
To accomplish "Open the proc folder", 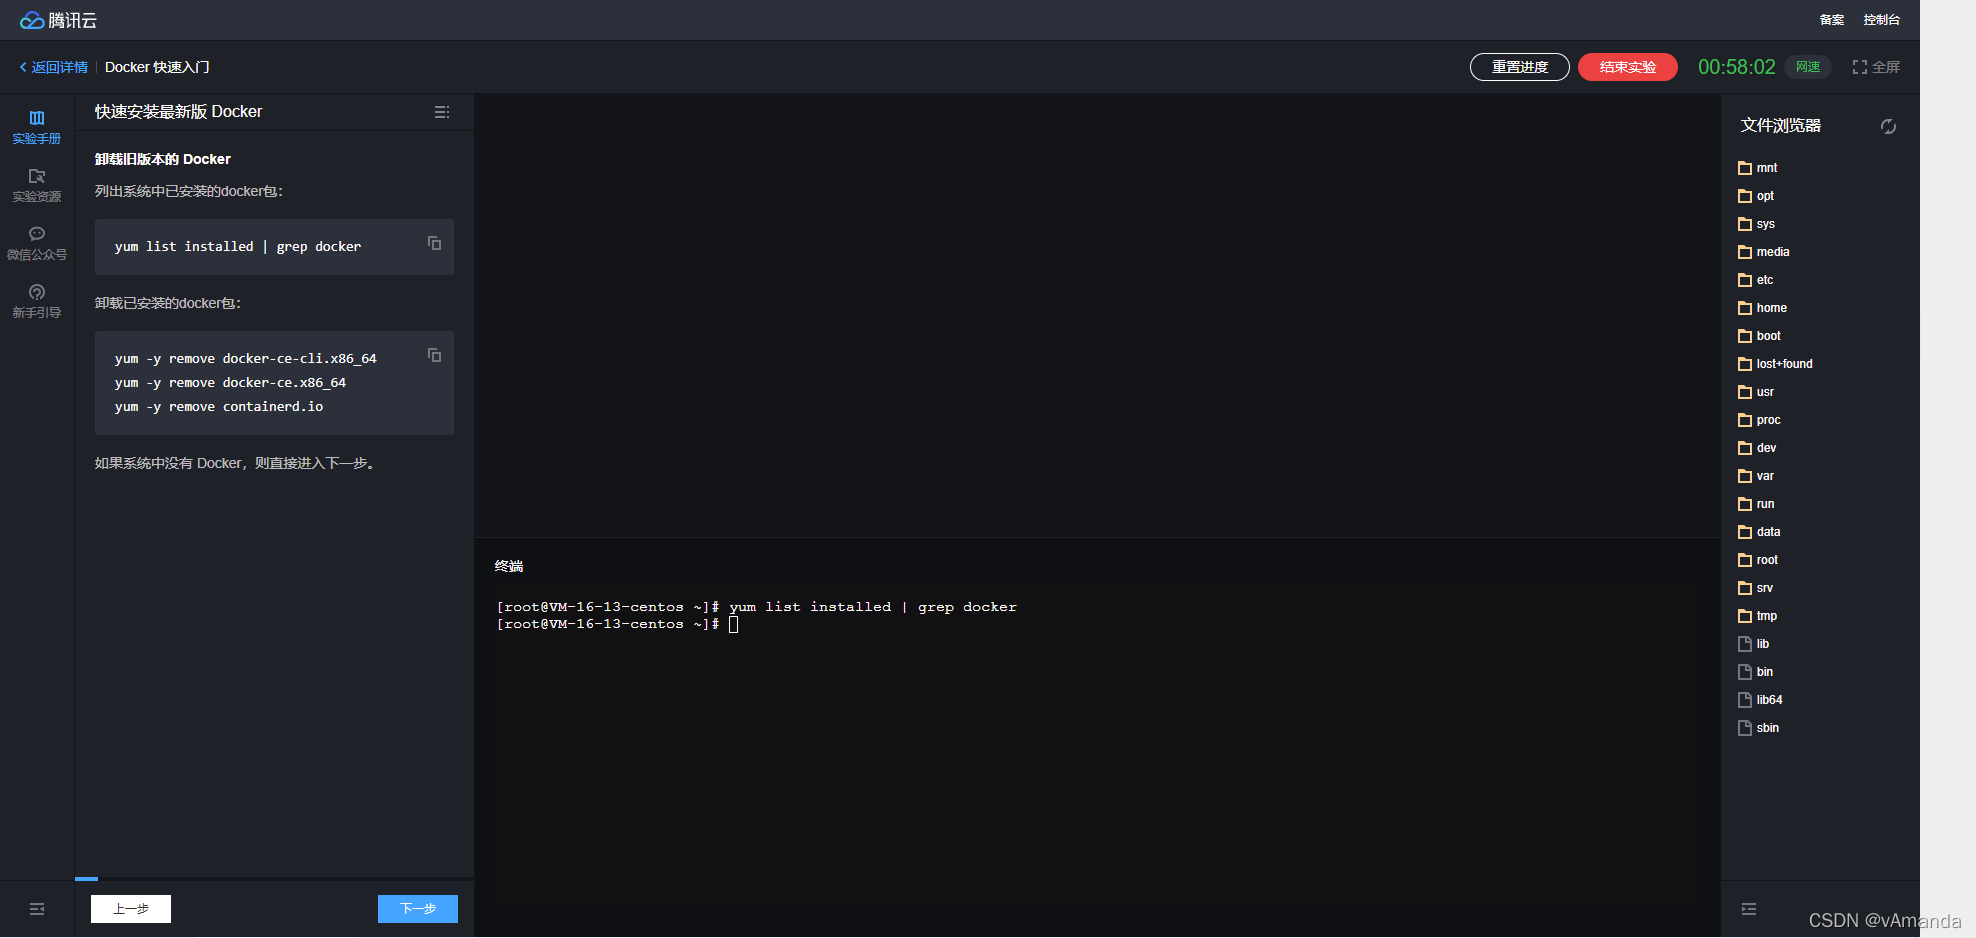I will click(x=1760, y=420).
